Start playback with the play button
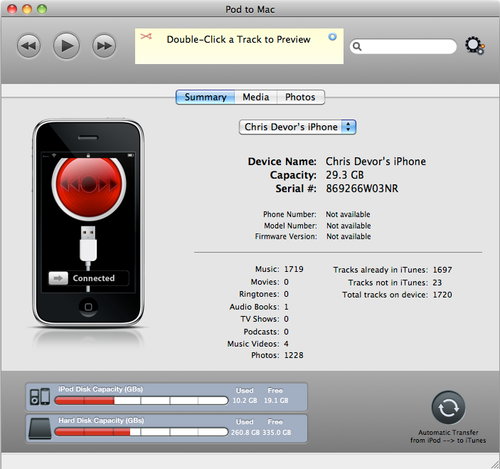500x469 pixels. click(x=66, y=46)
